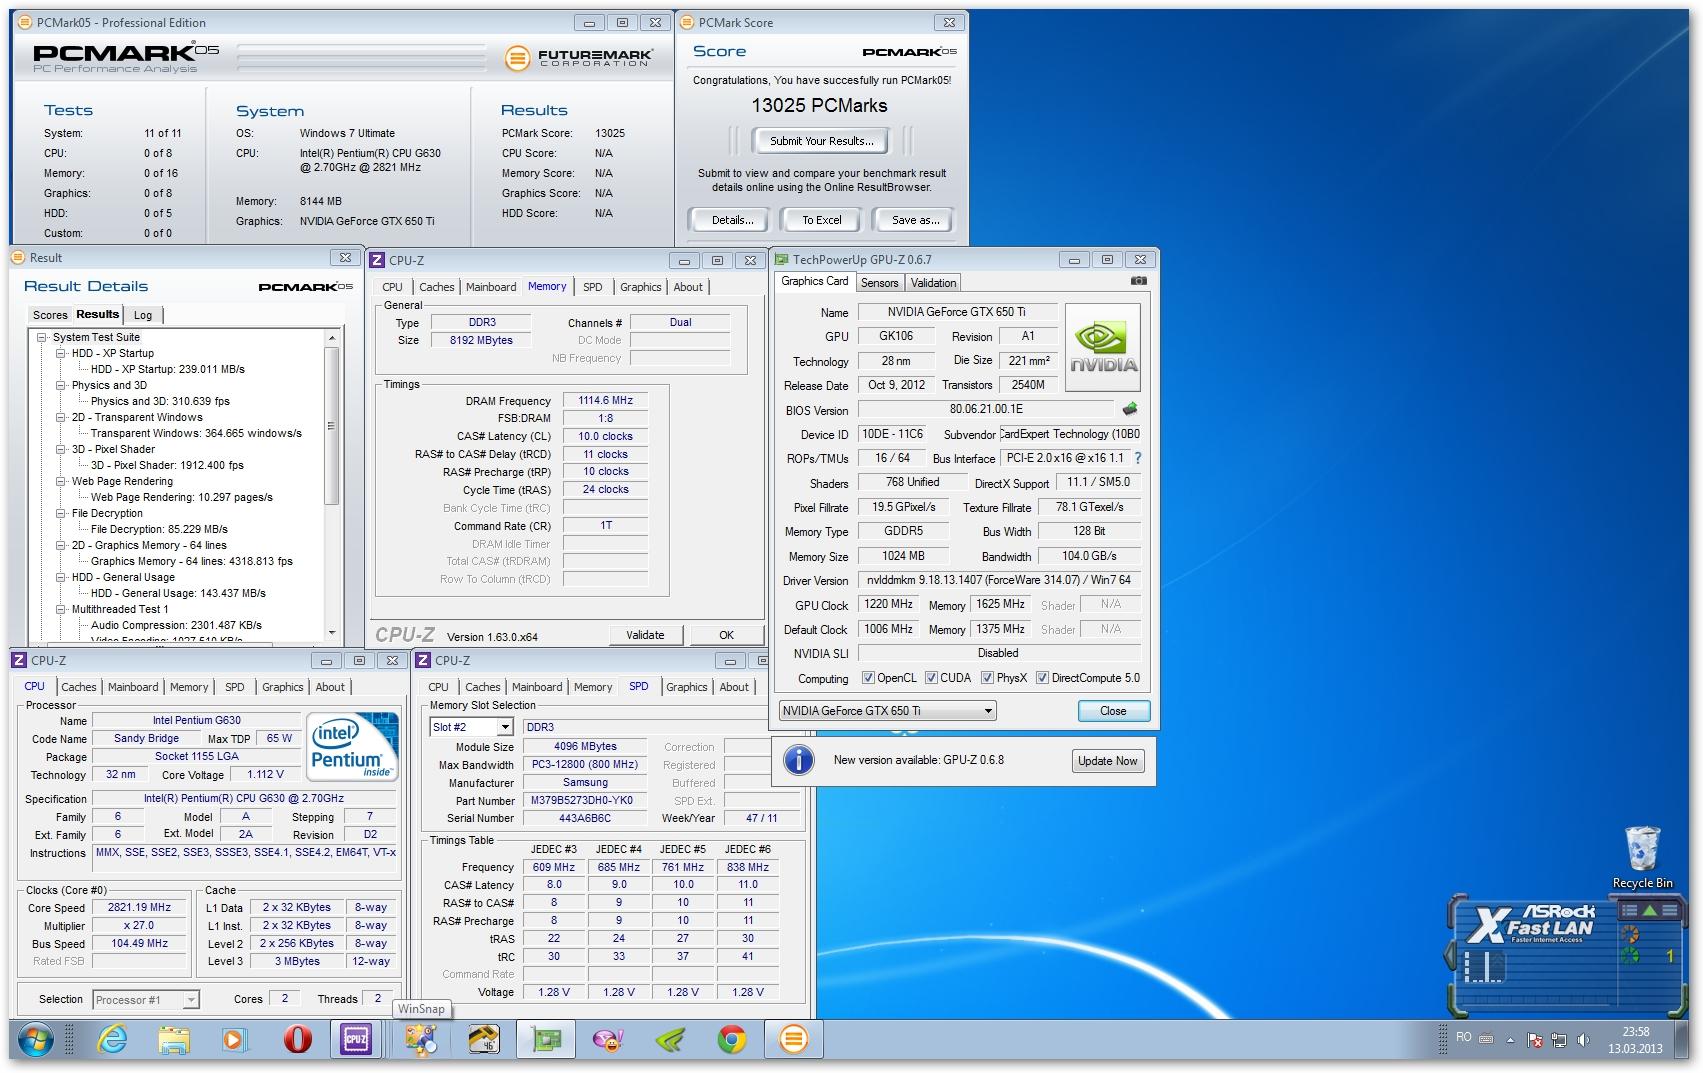Select '3D - Pixel Shader: 1912.400 fps' row

pyautogui.click(x=167, y=465)
